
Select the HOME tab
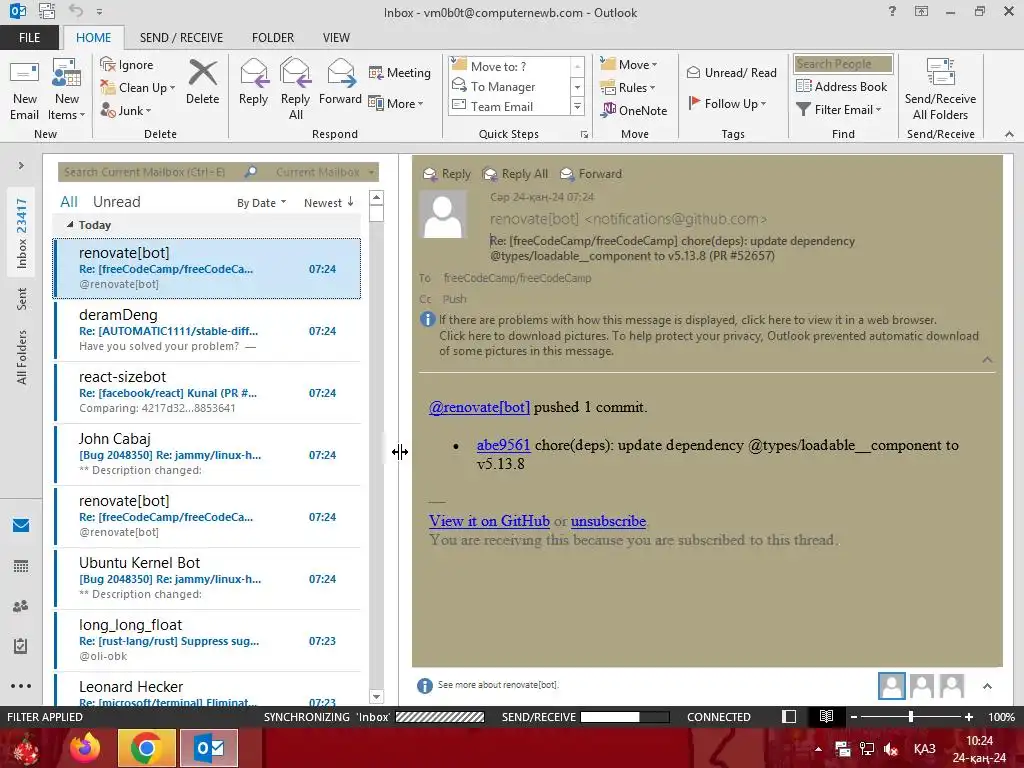click(93, 38)
